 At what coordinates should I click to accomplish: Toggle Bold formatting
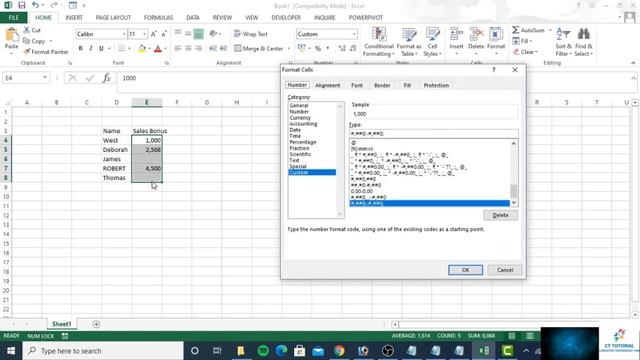(80, 48)
